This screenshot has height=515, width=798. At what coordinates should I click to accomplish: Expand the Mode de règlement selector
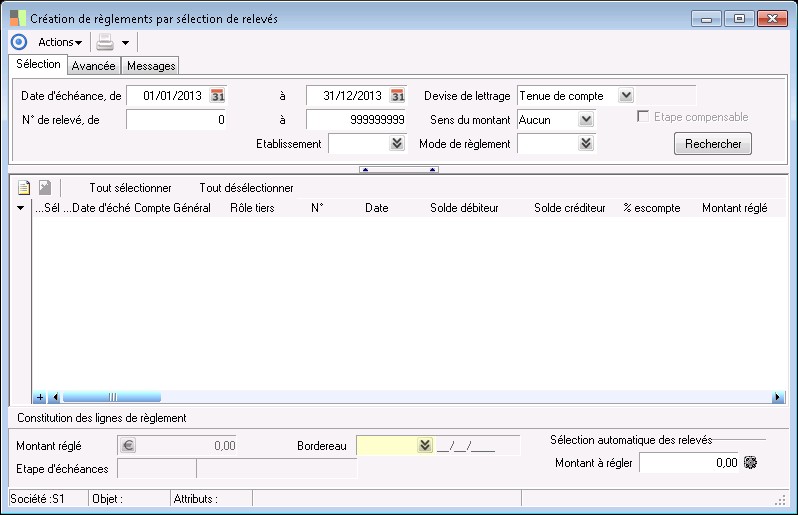[x=586, y=144]
